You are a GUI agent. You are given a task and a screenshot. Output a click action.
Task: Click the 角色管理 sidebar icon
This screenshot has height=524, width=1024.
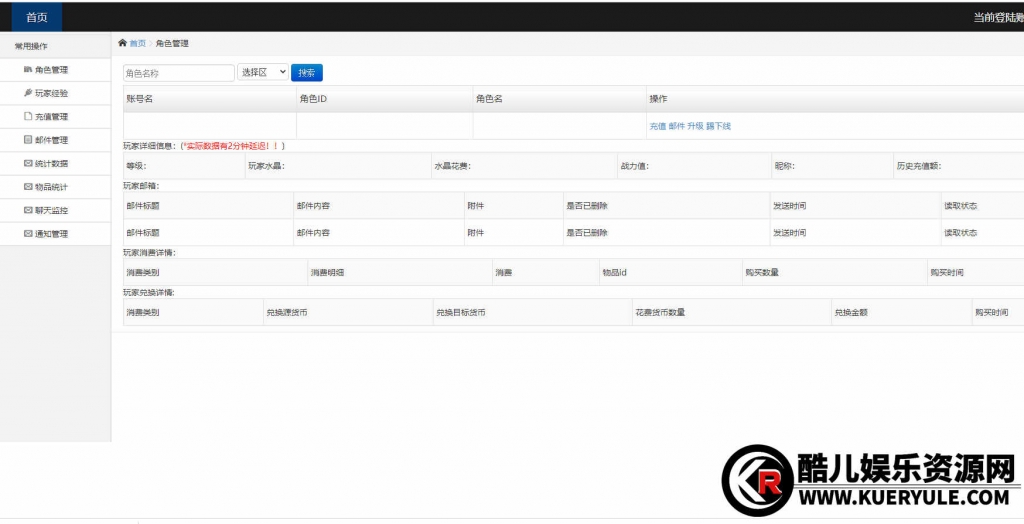click(28, 70)
